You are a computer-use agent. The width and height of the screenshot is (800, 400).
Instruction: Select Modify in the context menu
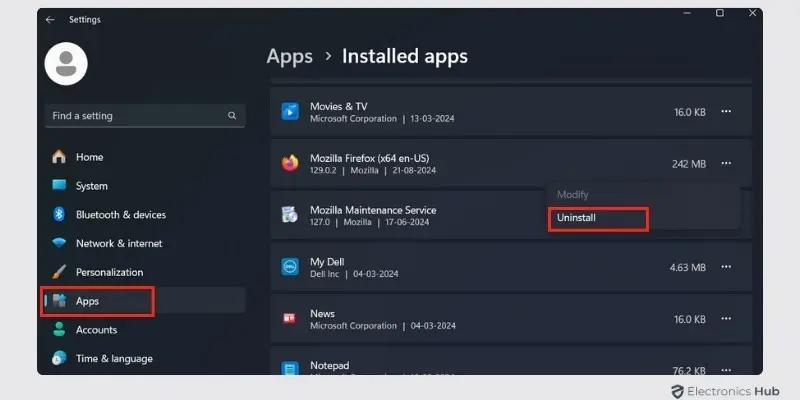573,194
